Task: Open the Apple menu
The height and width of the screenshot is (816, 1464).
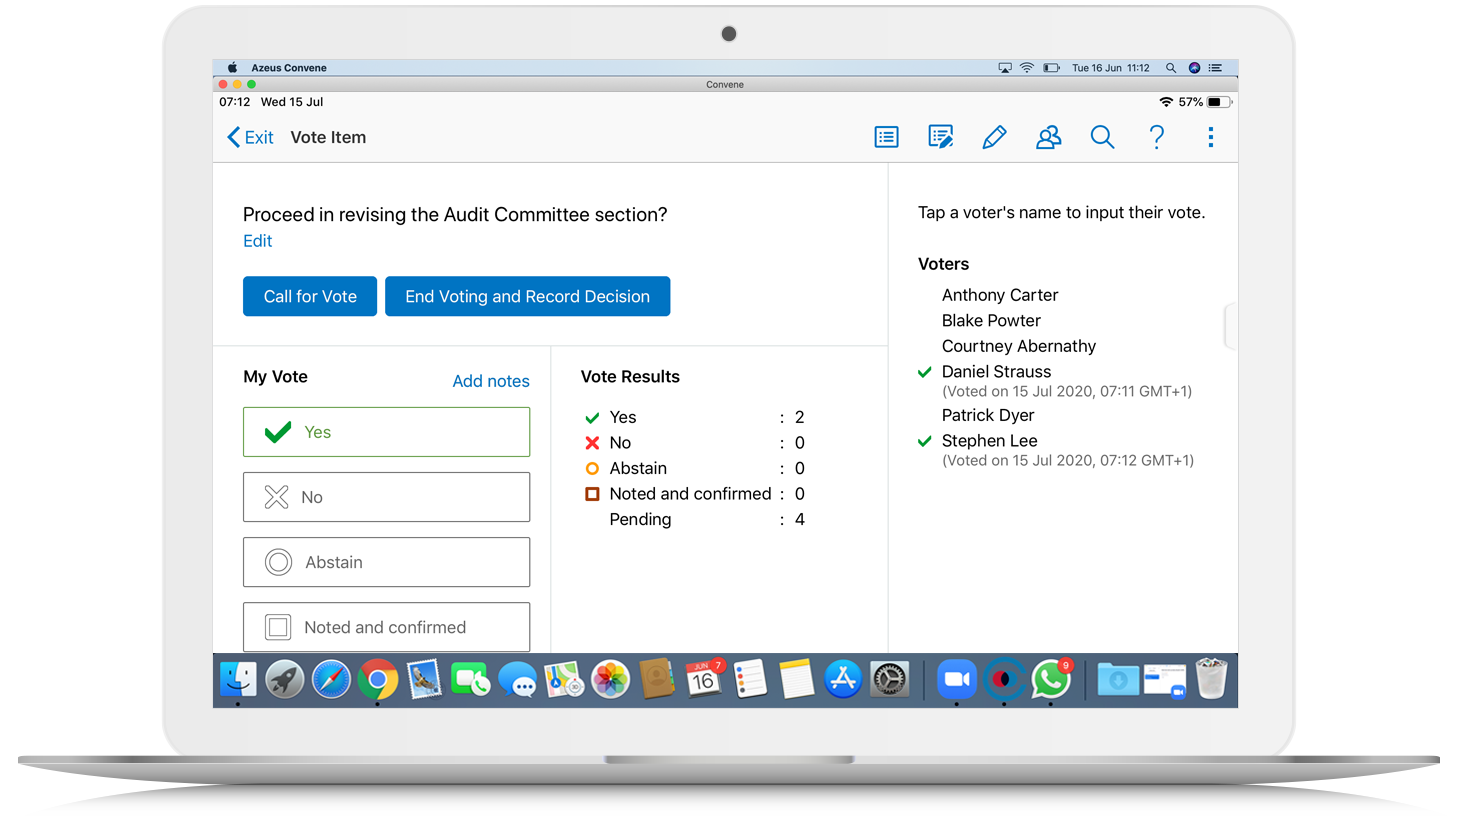Action: (232, 68)
